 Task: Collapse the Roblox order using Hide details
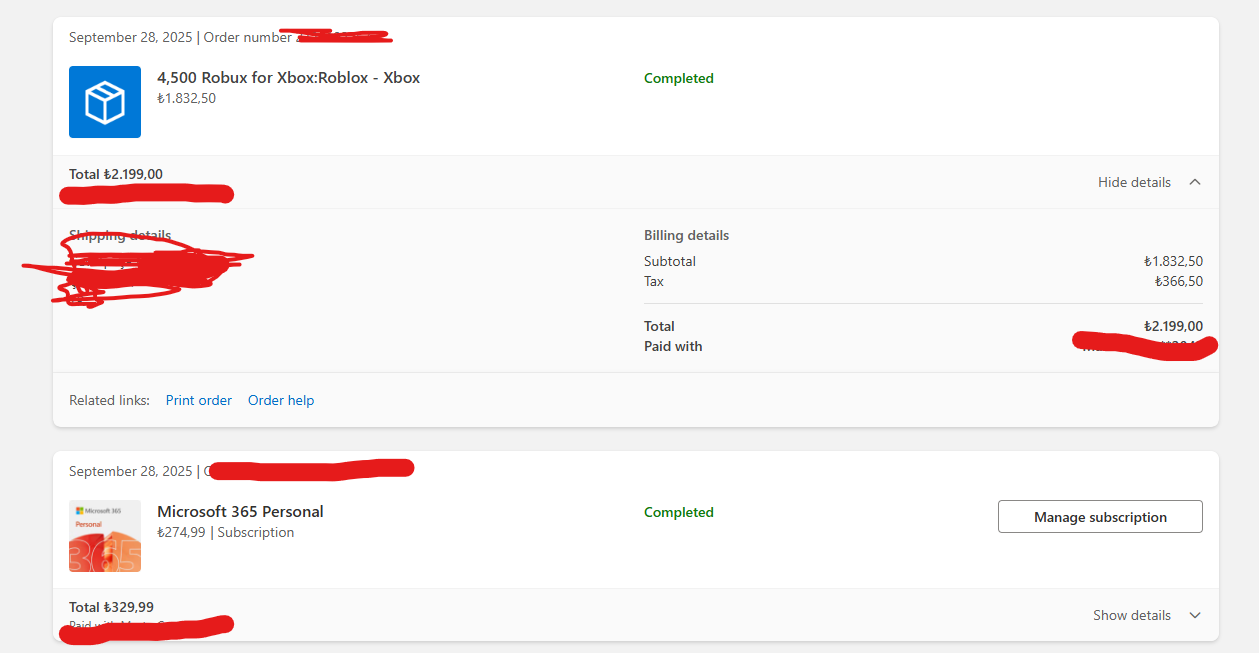[1134, 182]
